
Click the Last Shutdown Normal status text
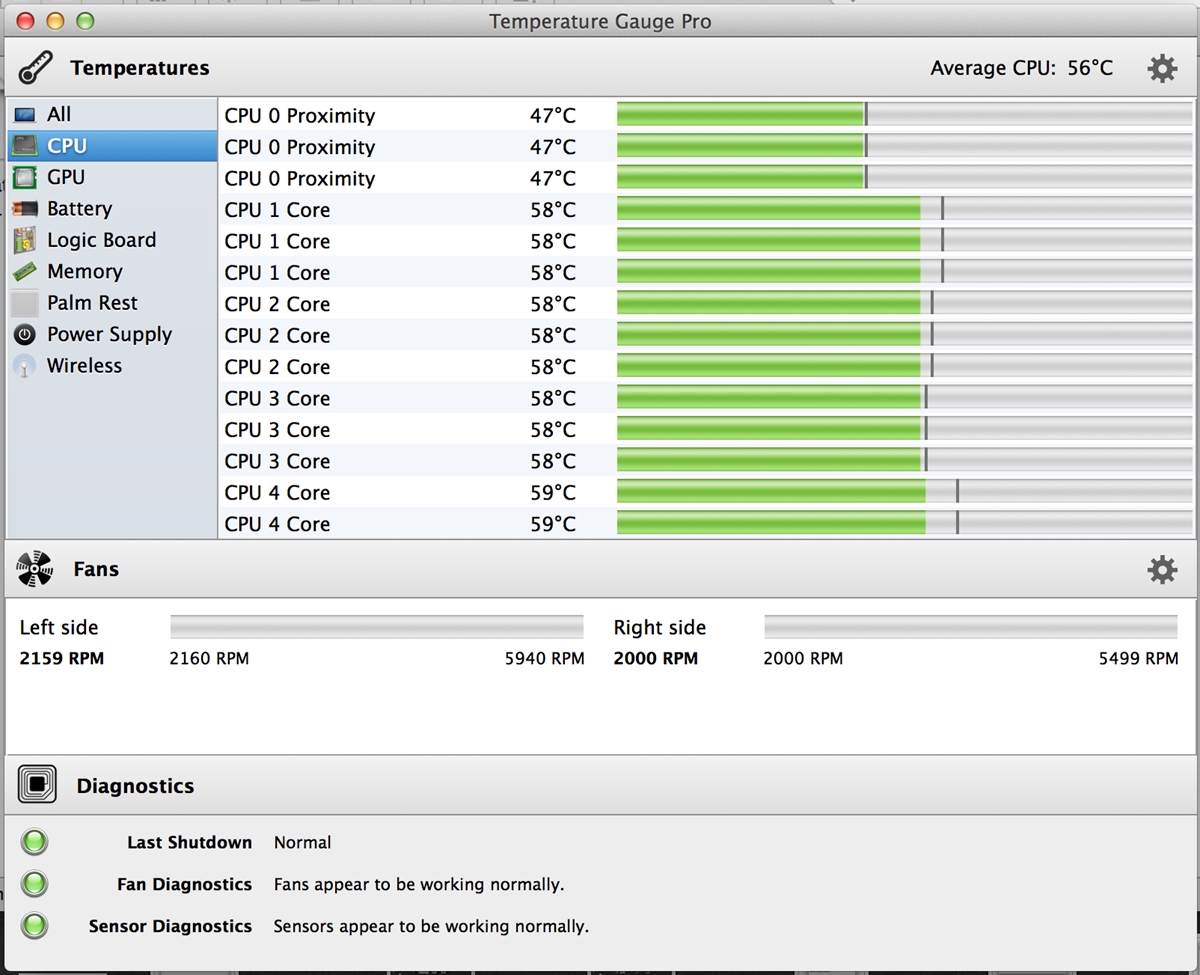coord(302,843)
